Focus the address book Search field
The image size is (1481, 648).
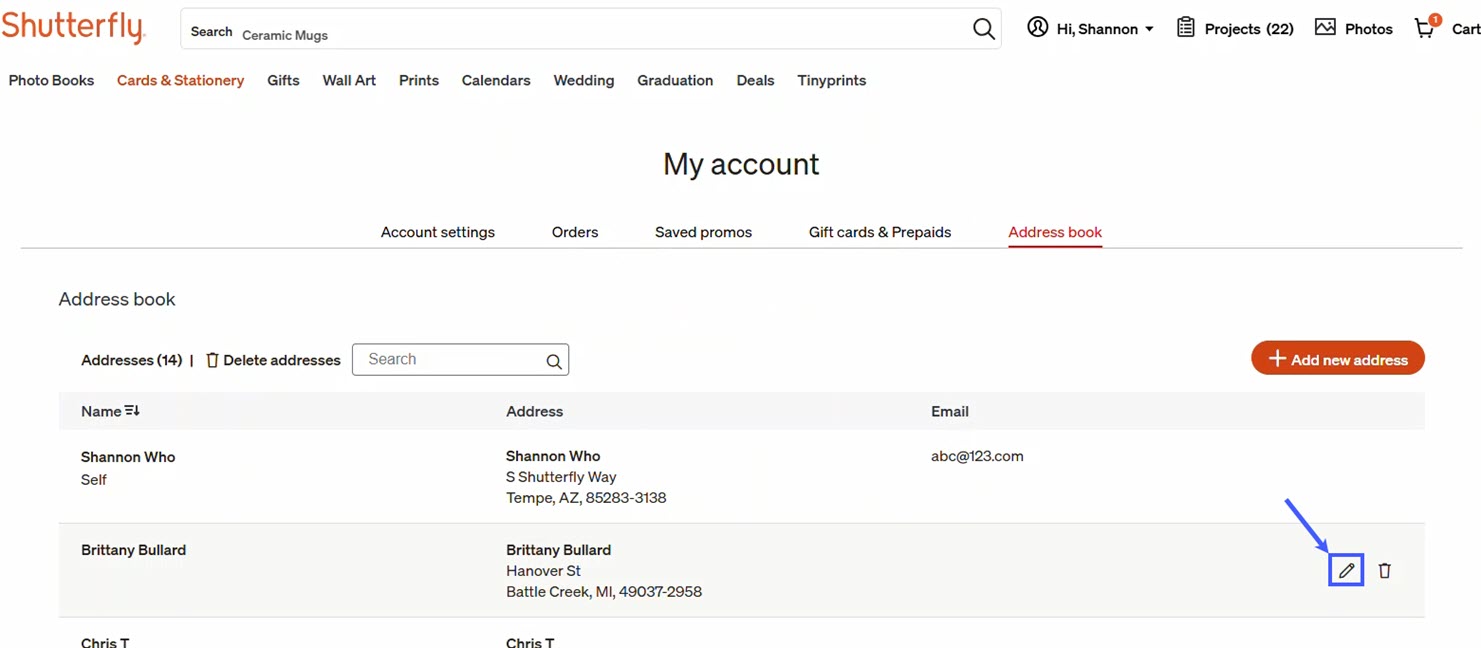(460, 360)
